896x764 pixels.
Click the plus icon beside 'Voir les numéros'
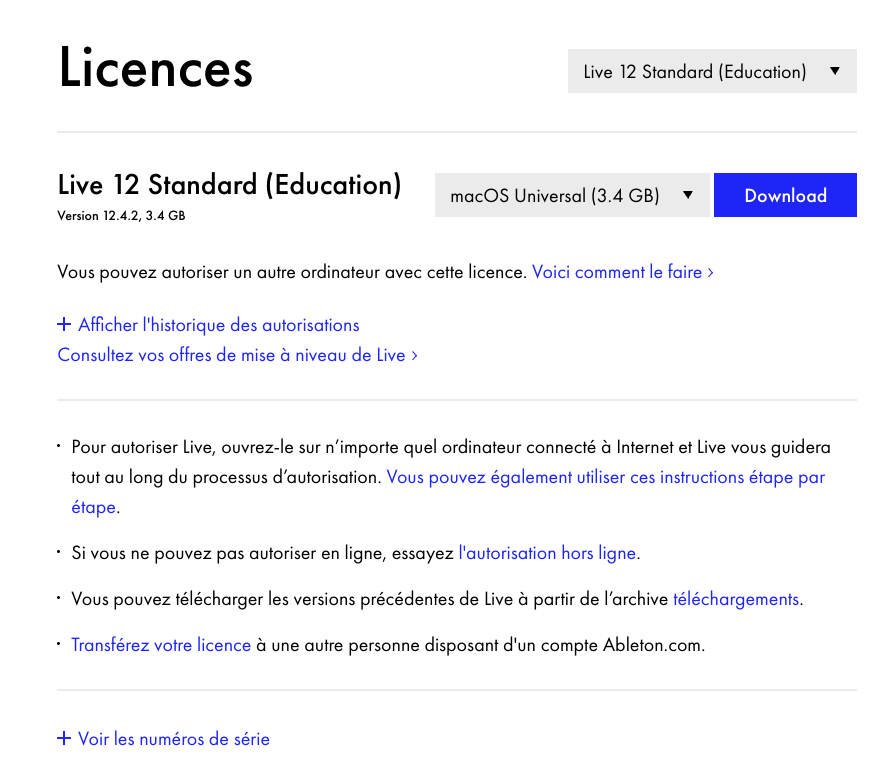(x=64, y=738)
